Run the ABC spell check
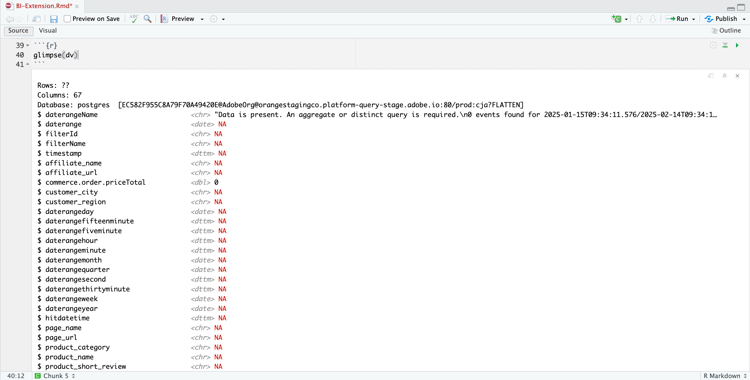Image resolution: width=750 pixels, height=380 pixels. (134, 19)
